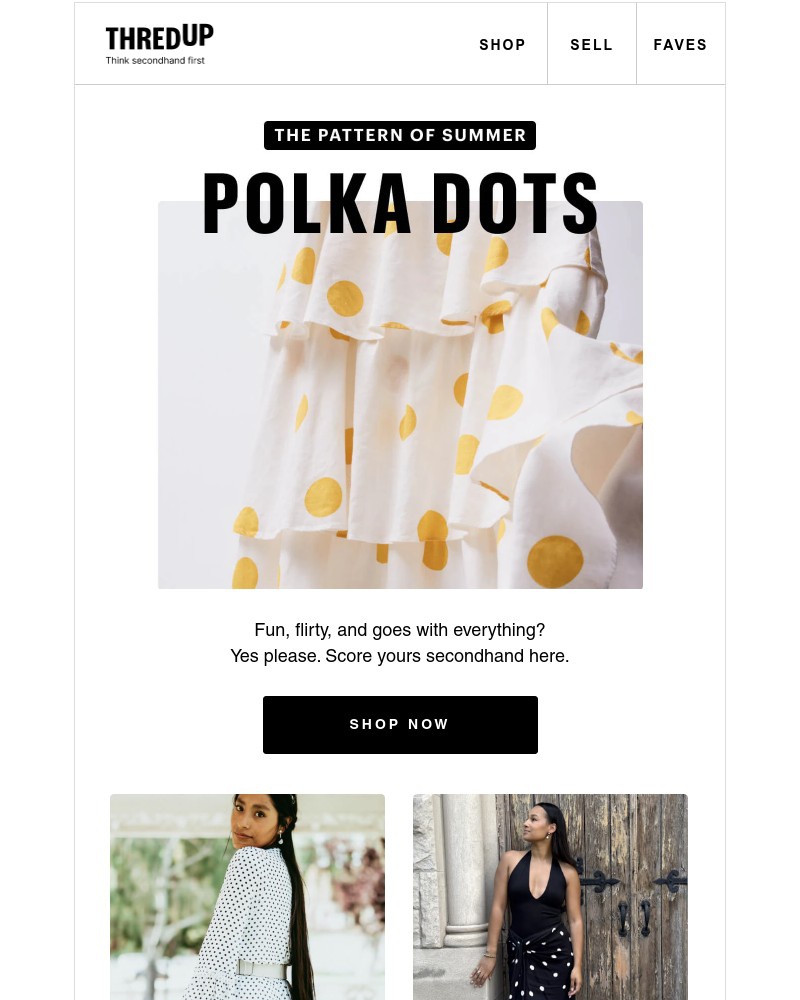Click the iron hinge on the wooden door
This screenshot has width=800, height=1000.
pyautogui.click(x=600, y=881)
